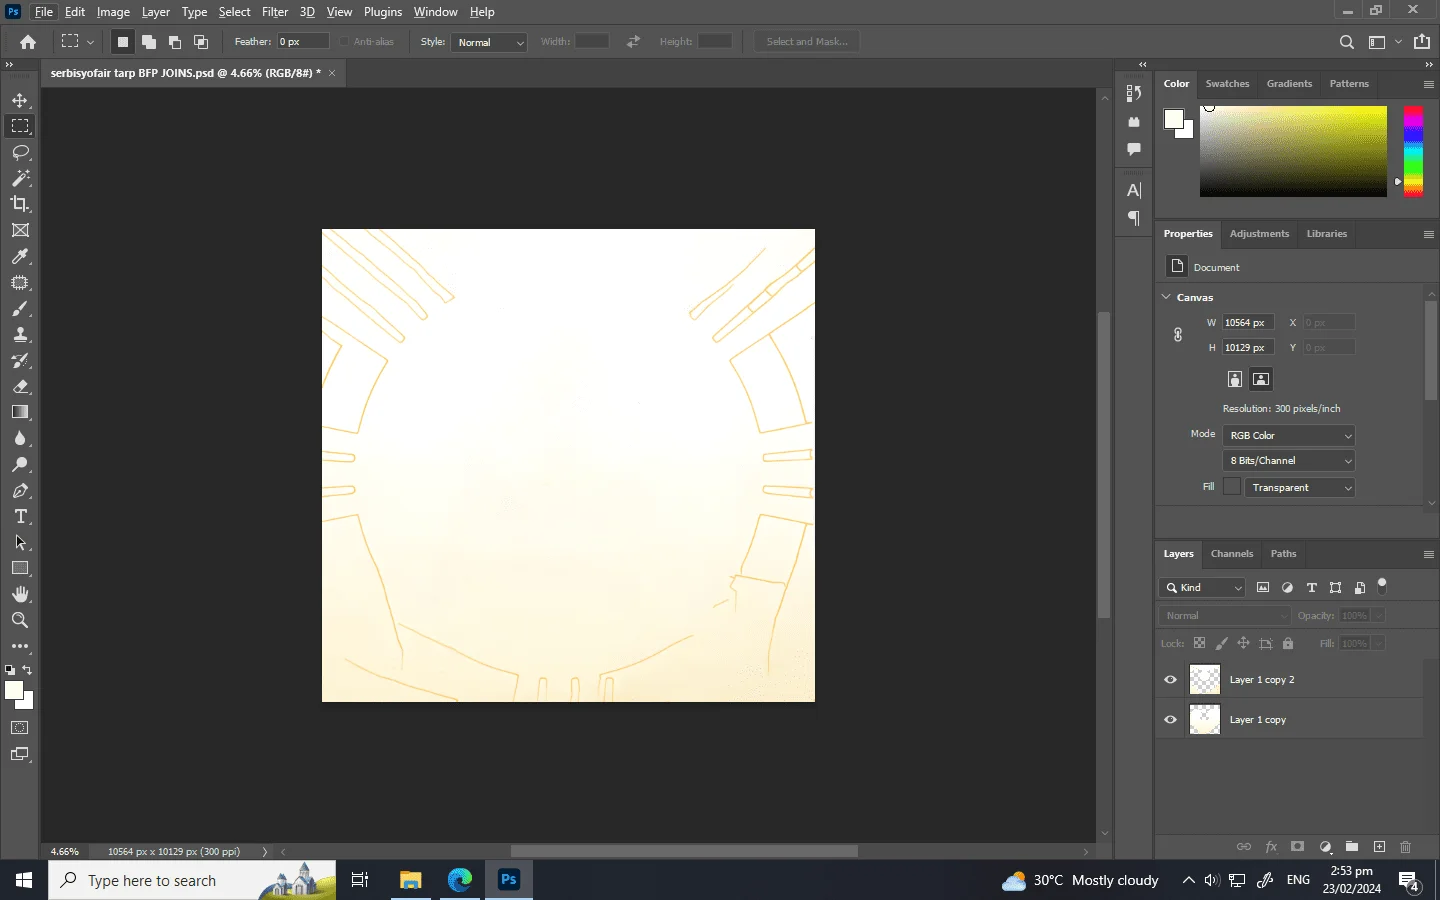Viewport: 1440px width, 900px height.
Task: Click the Share icon at top right
Action: [1422, 42]
